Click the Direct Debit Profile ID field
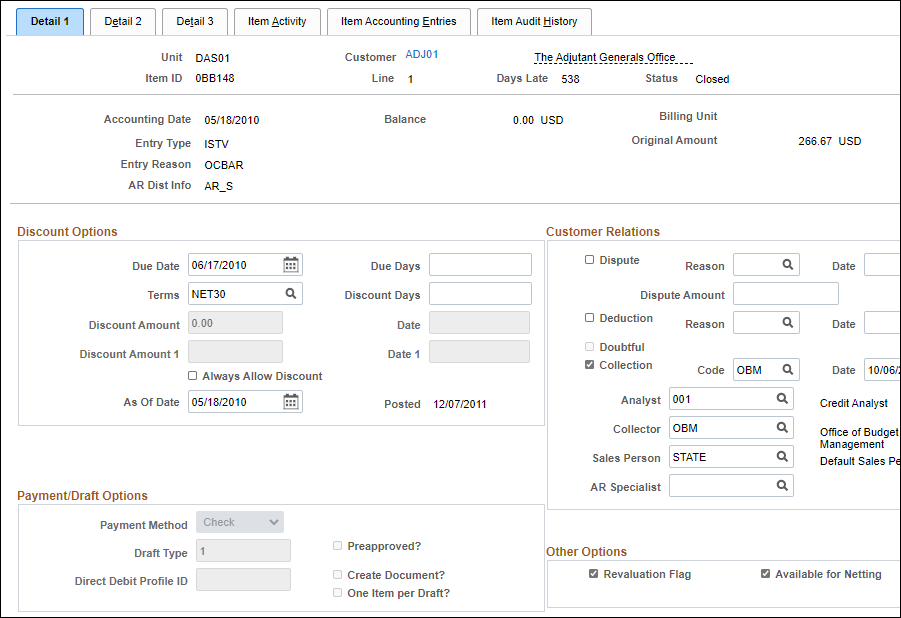 (x=244, y=579)
